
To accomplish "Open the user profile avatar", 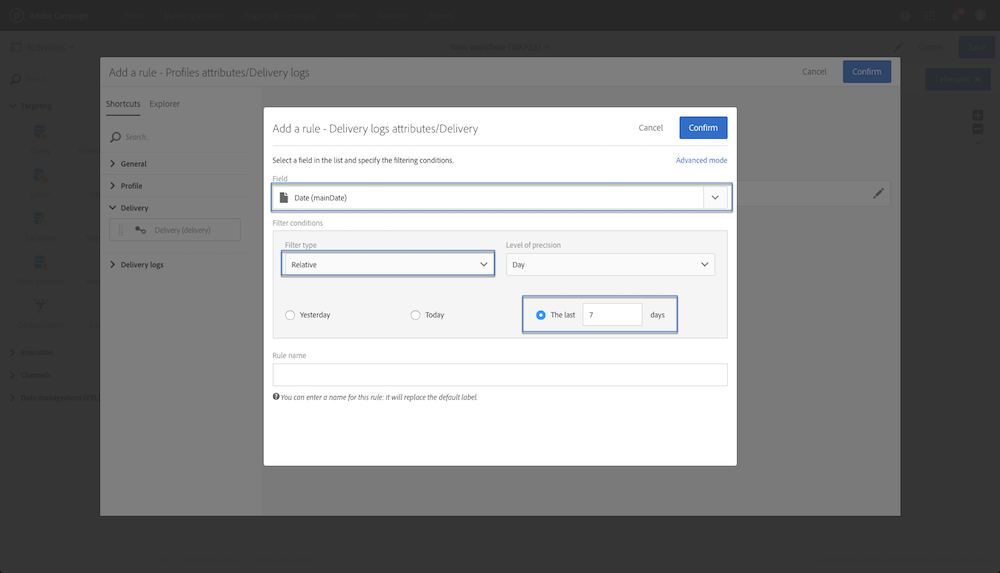I will (980, 15).
